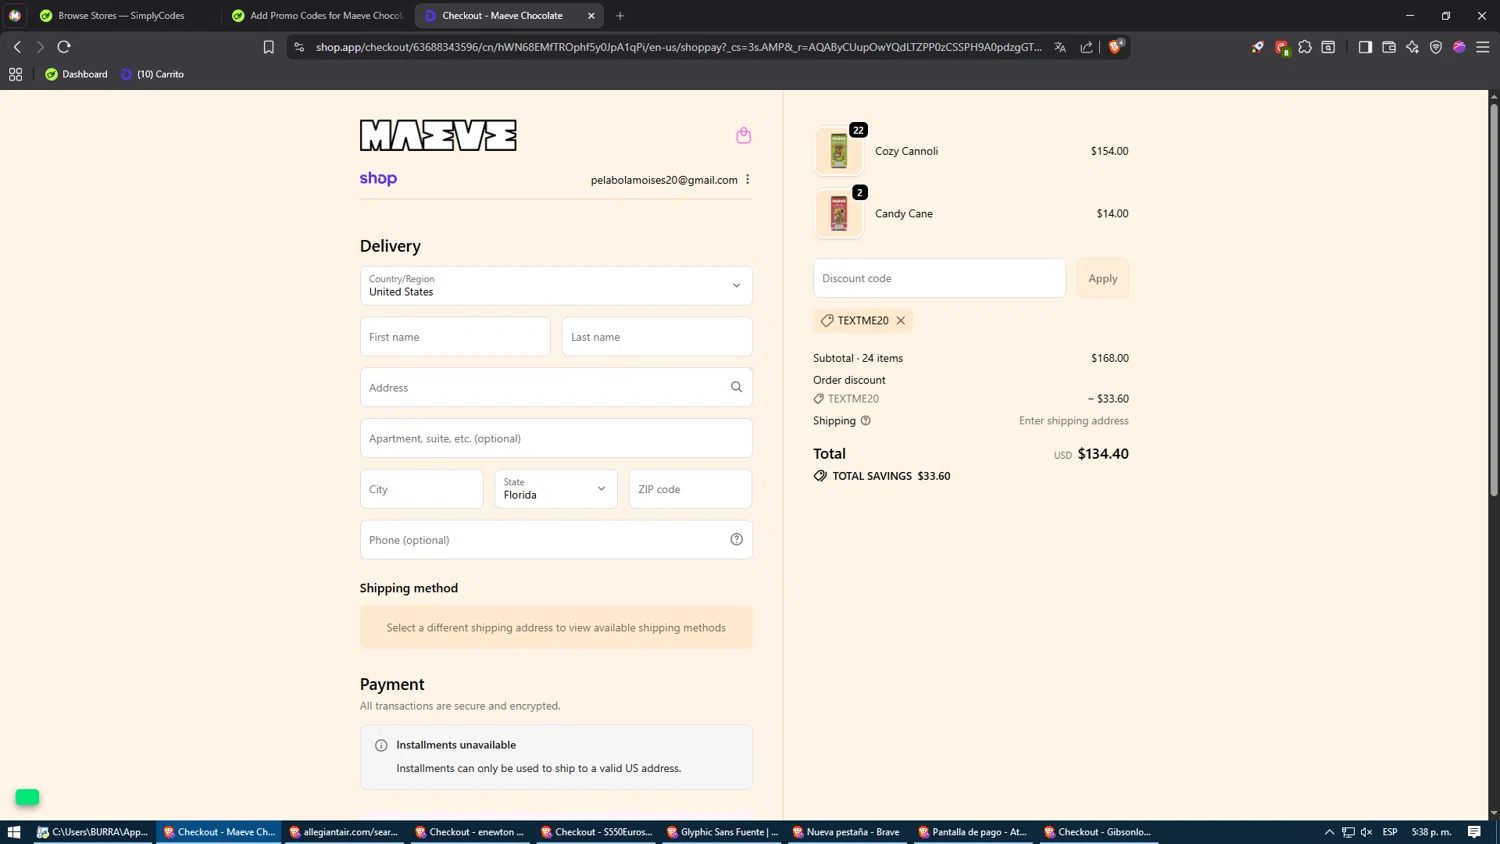Switch to Glyphic Sans Fuente taskbar window
Viewport: 1500px width, 844px height.
pos(722,832)
